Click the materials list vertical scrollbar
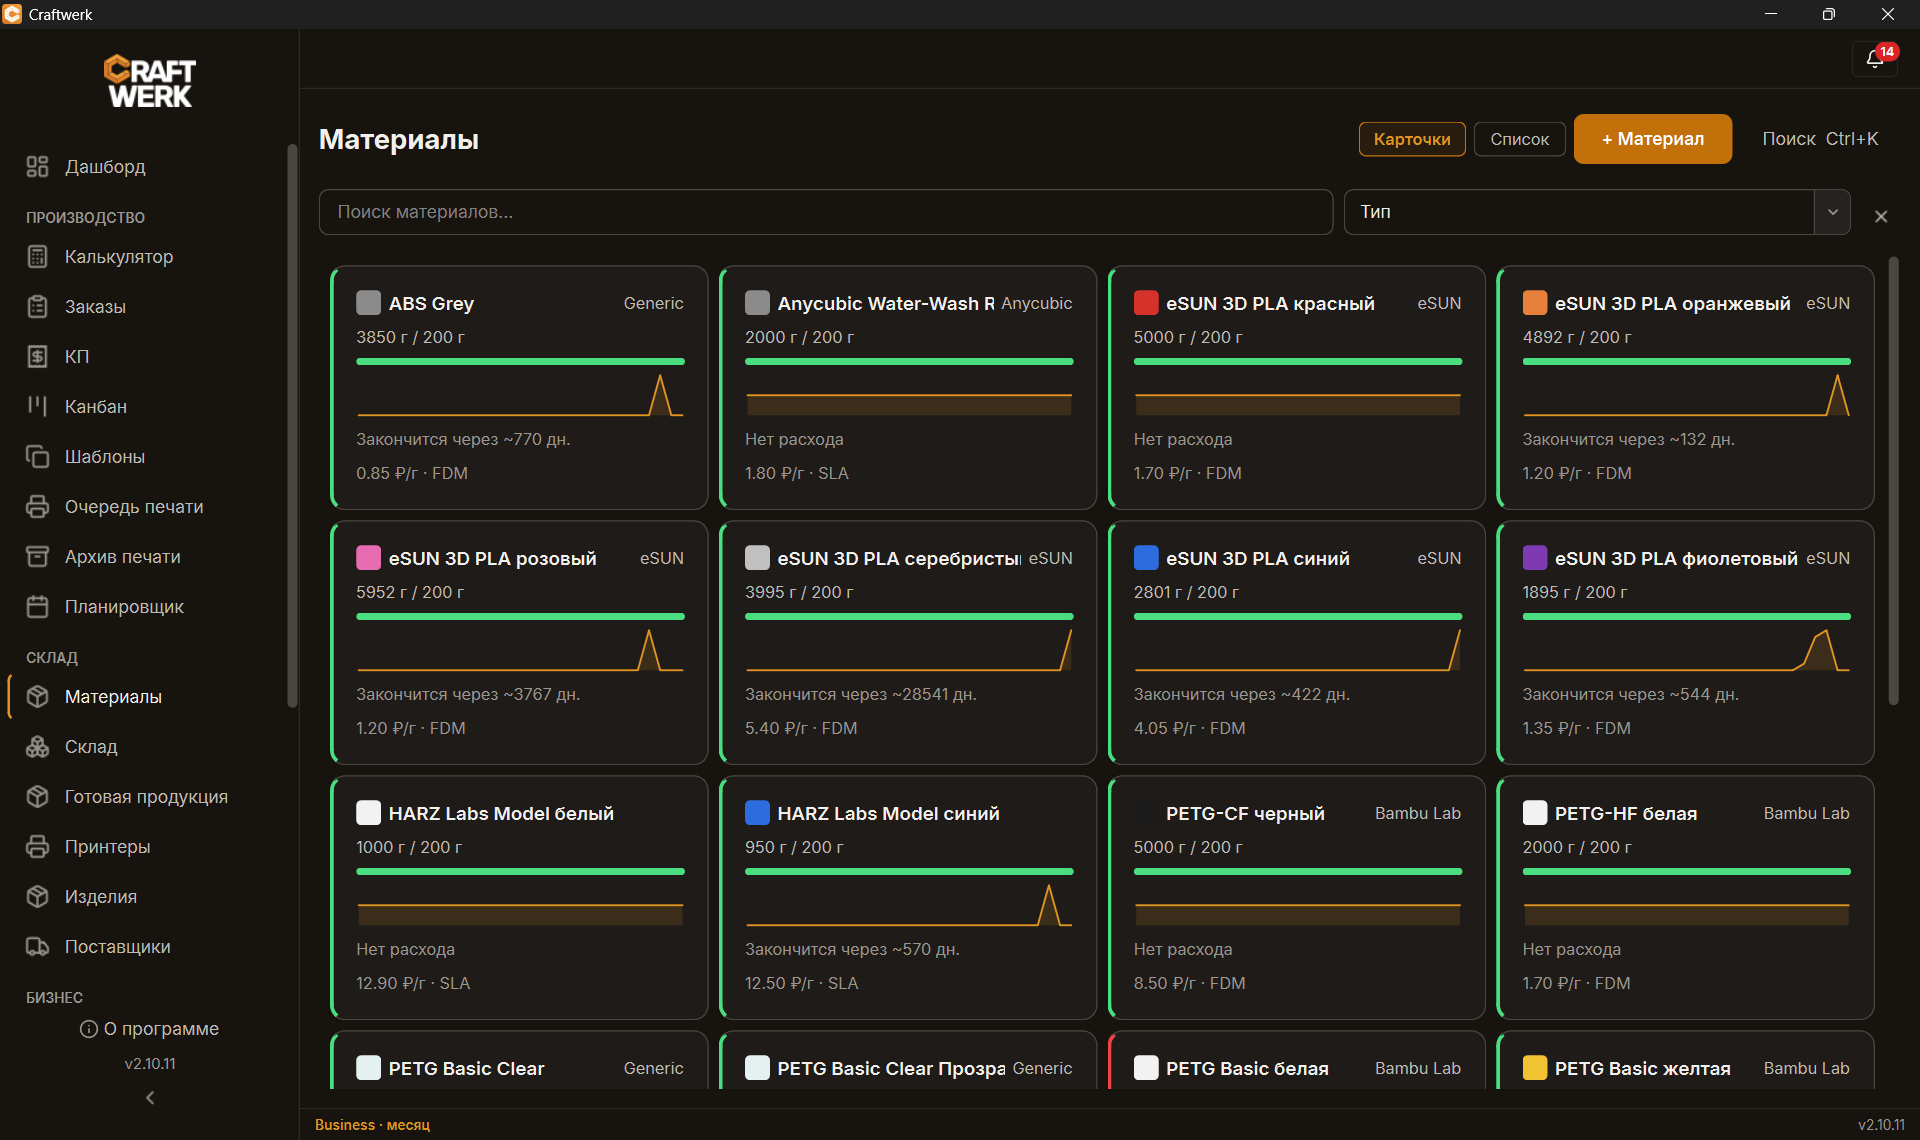The height and width of the screenshot is (1140, 1920). [1893, 480]
